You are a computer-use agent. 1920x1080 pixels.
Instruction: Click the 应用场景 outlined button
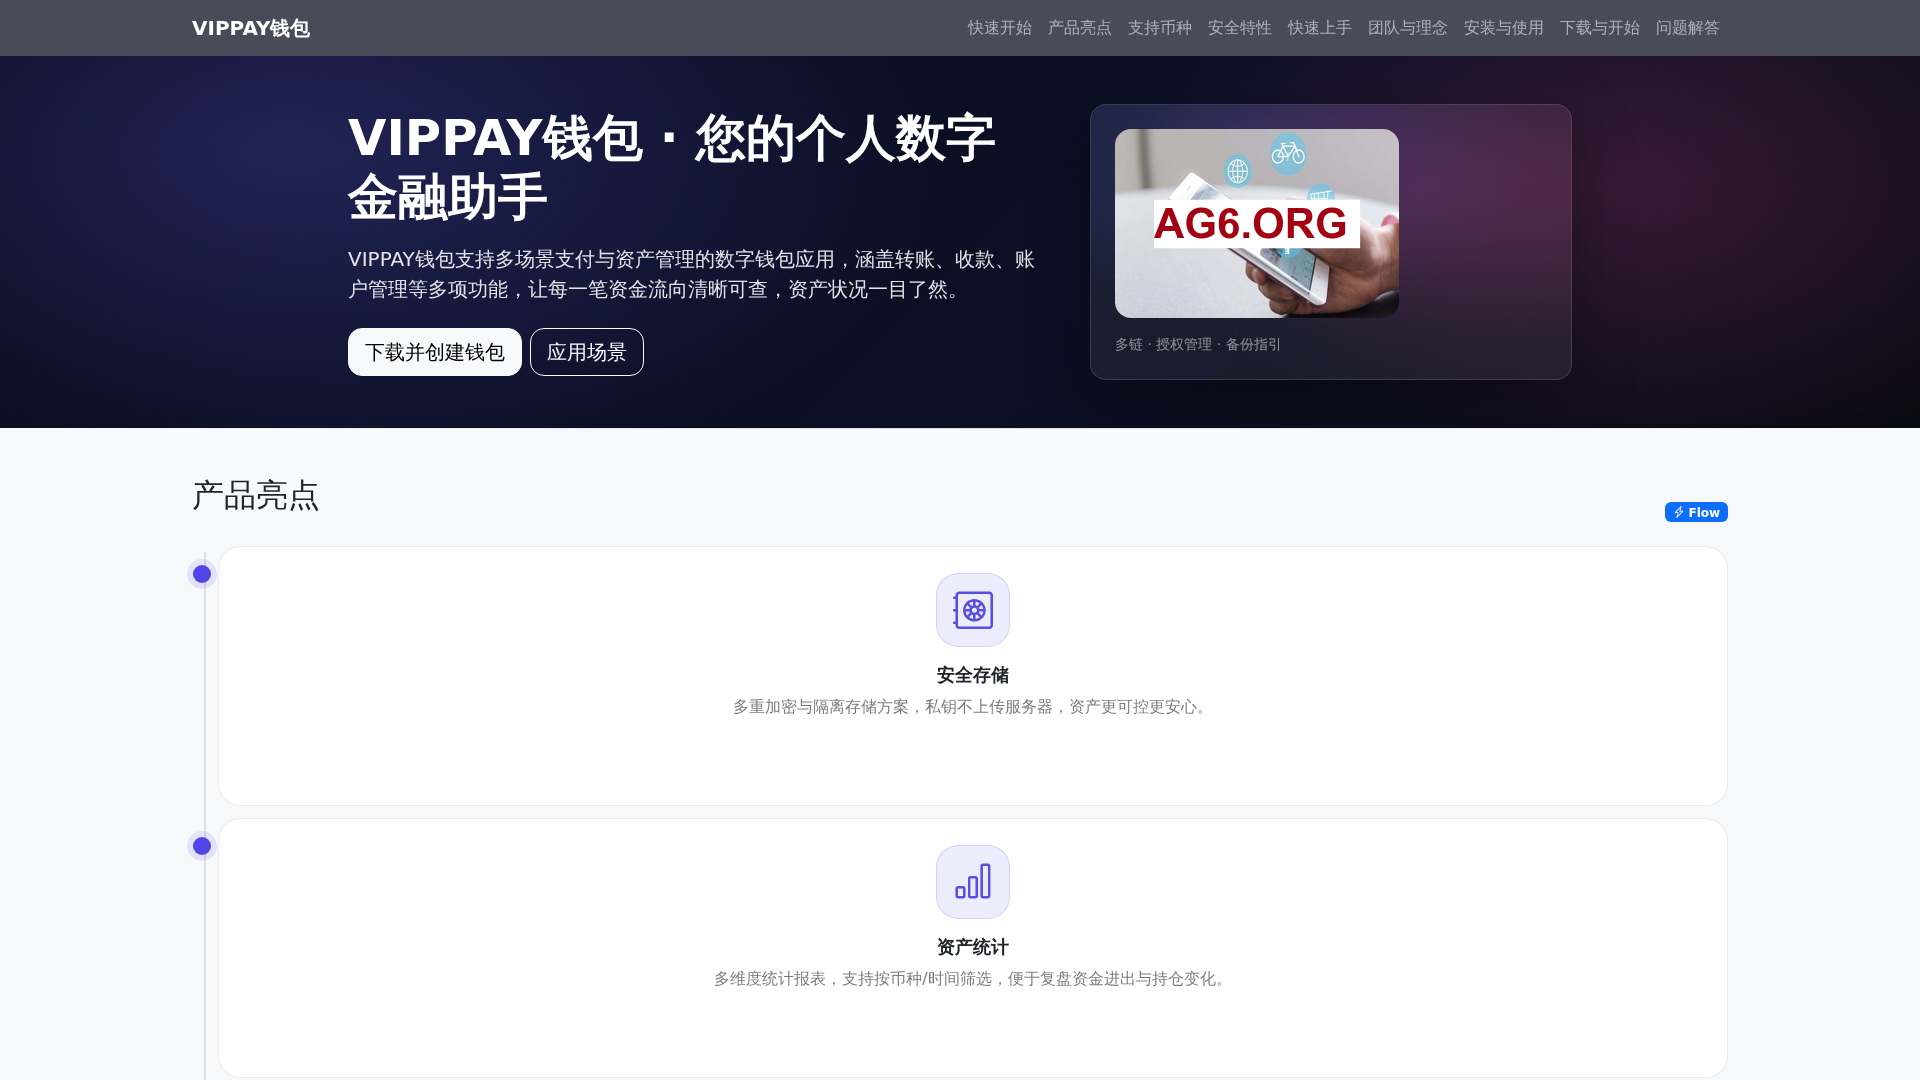(587, 352)
